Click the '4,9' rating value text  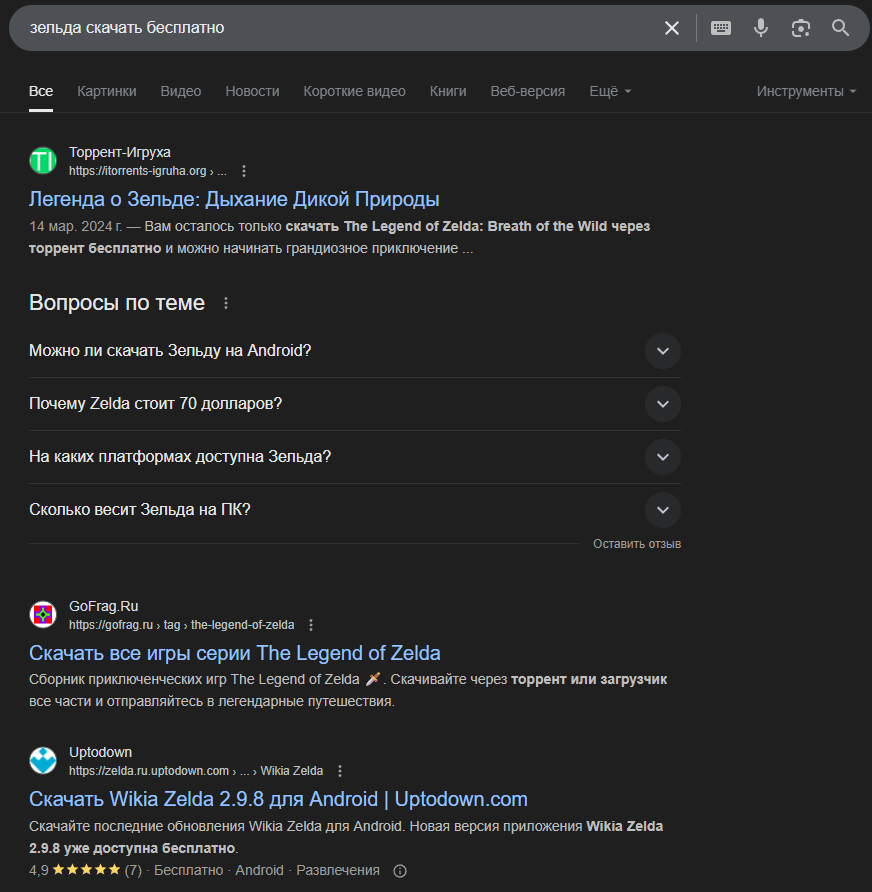pos(39,870)
